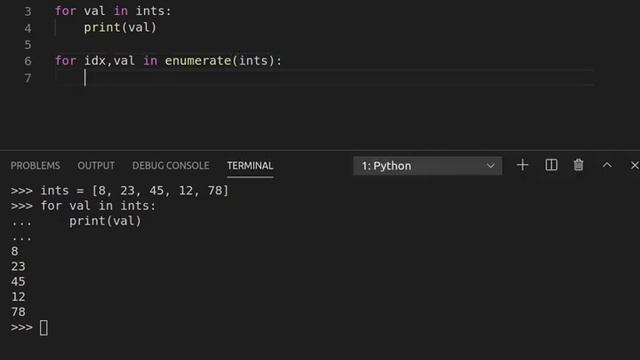Switch to the OUTPUT tab

(96, 166)
